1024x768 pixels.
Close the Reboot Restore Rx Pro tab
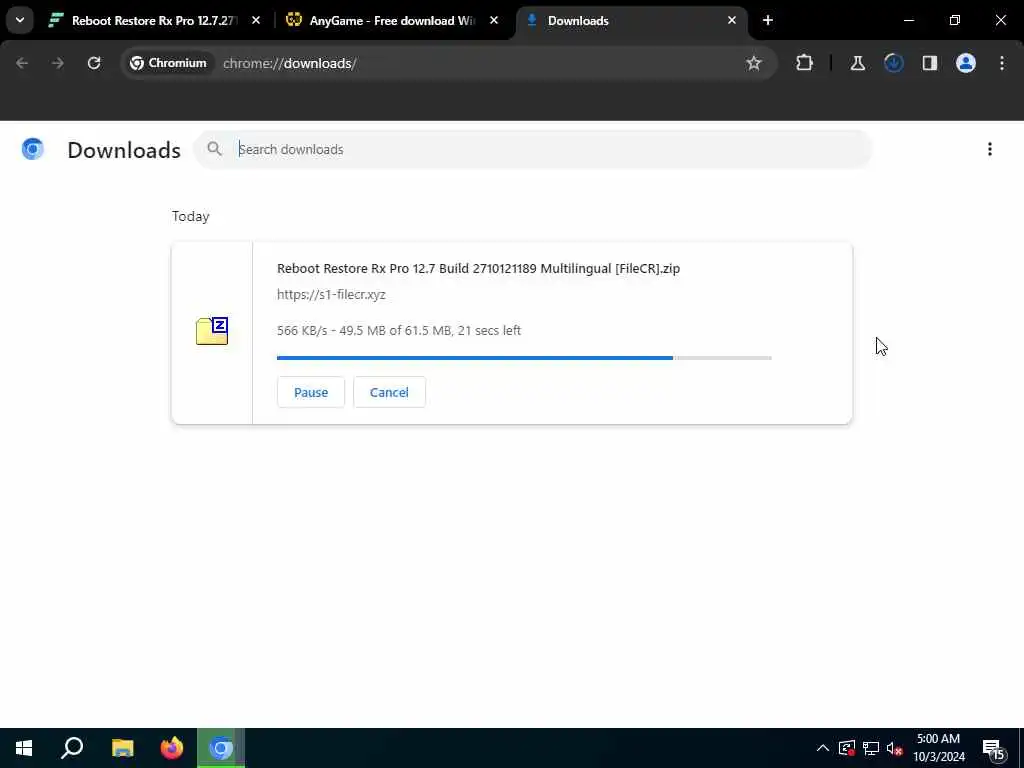pos(256,20)
